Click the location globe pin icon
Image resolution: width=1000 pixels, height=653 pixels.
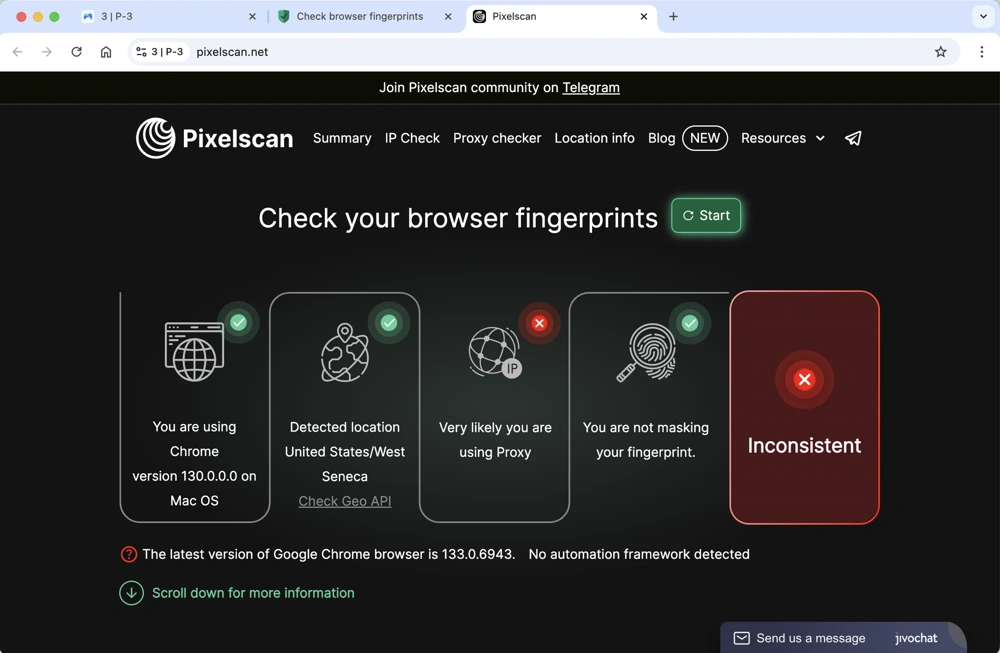[x=344, y=353]
